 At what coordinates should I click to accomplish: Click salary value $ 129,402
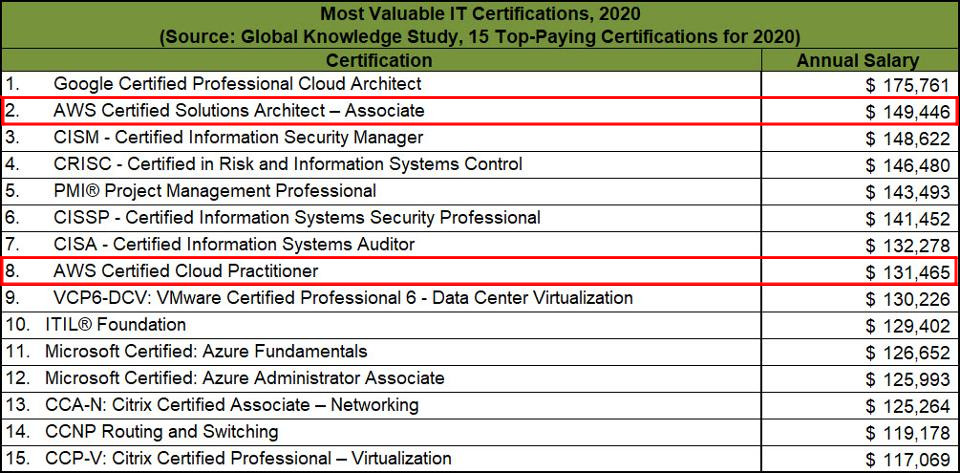click(x=907, y=327)
